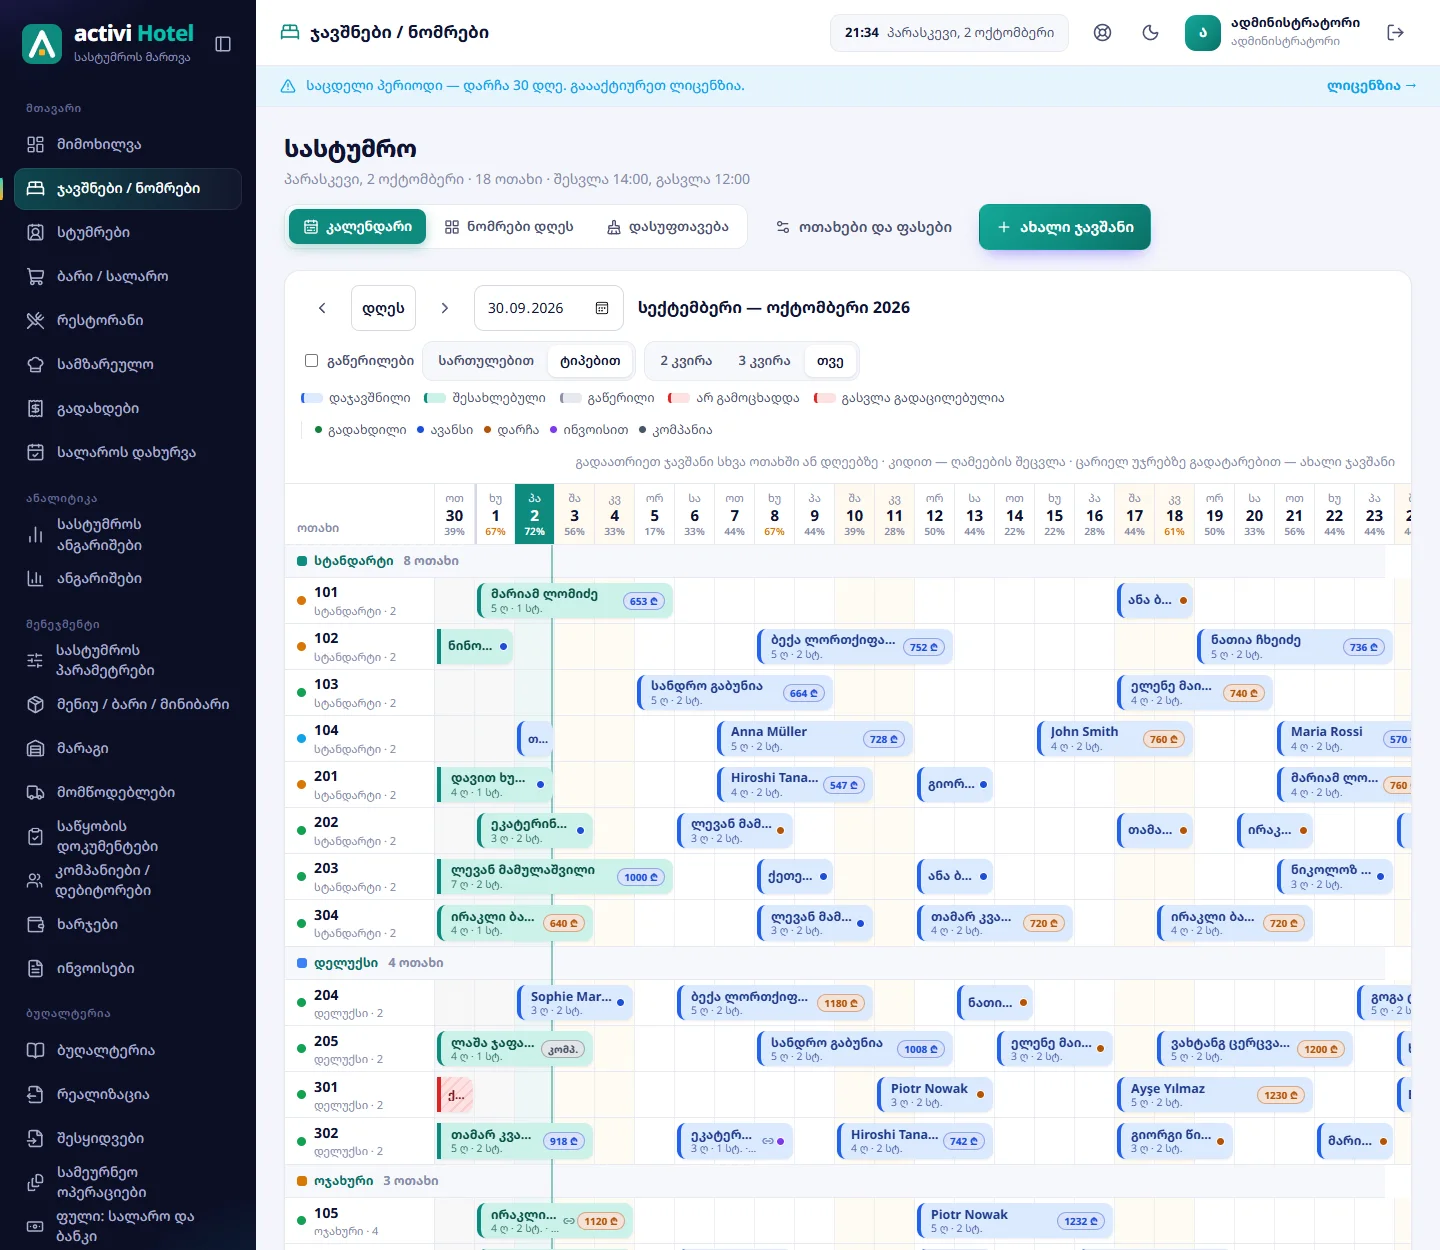
Task: Select the ტიპებით grouping option
Action: click(590, 361)
